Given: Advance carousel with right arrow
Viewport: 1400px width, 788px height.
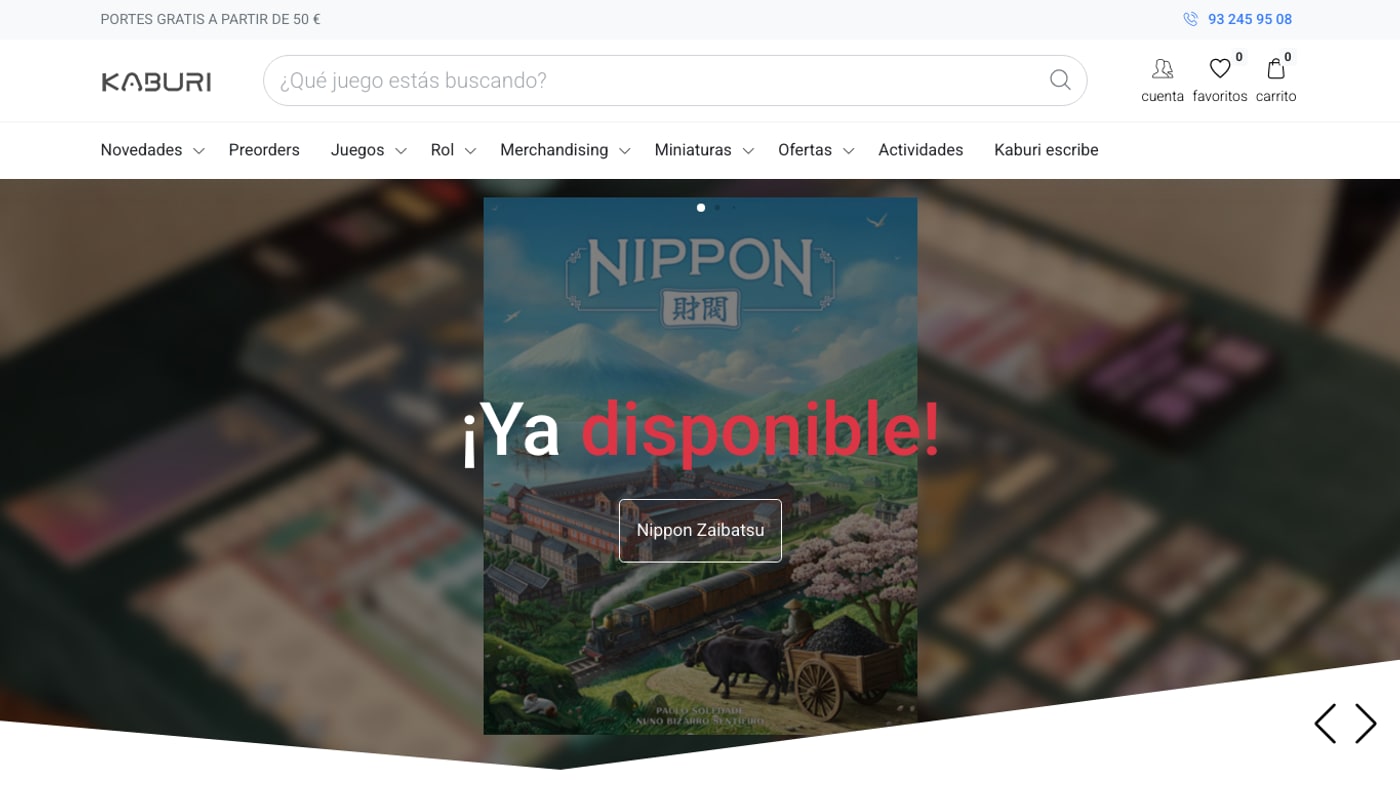Looking at the screenshot, I should pos(1366,723).
